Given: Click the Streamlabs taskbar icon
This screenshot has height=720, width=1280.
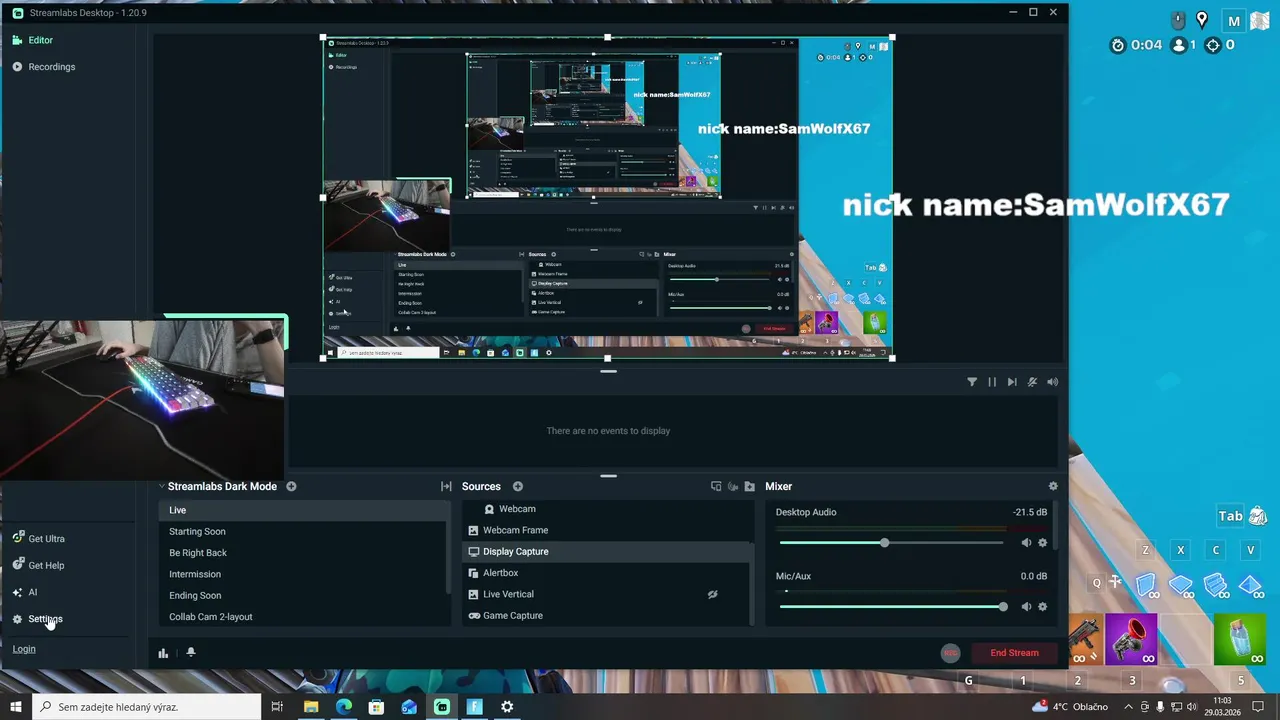Looking at the screenshot, I should 442,707.
